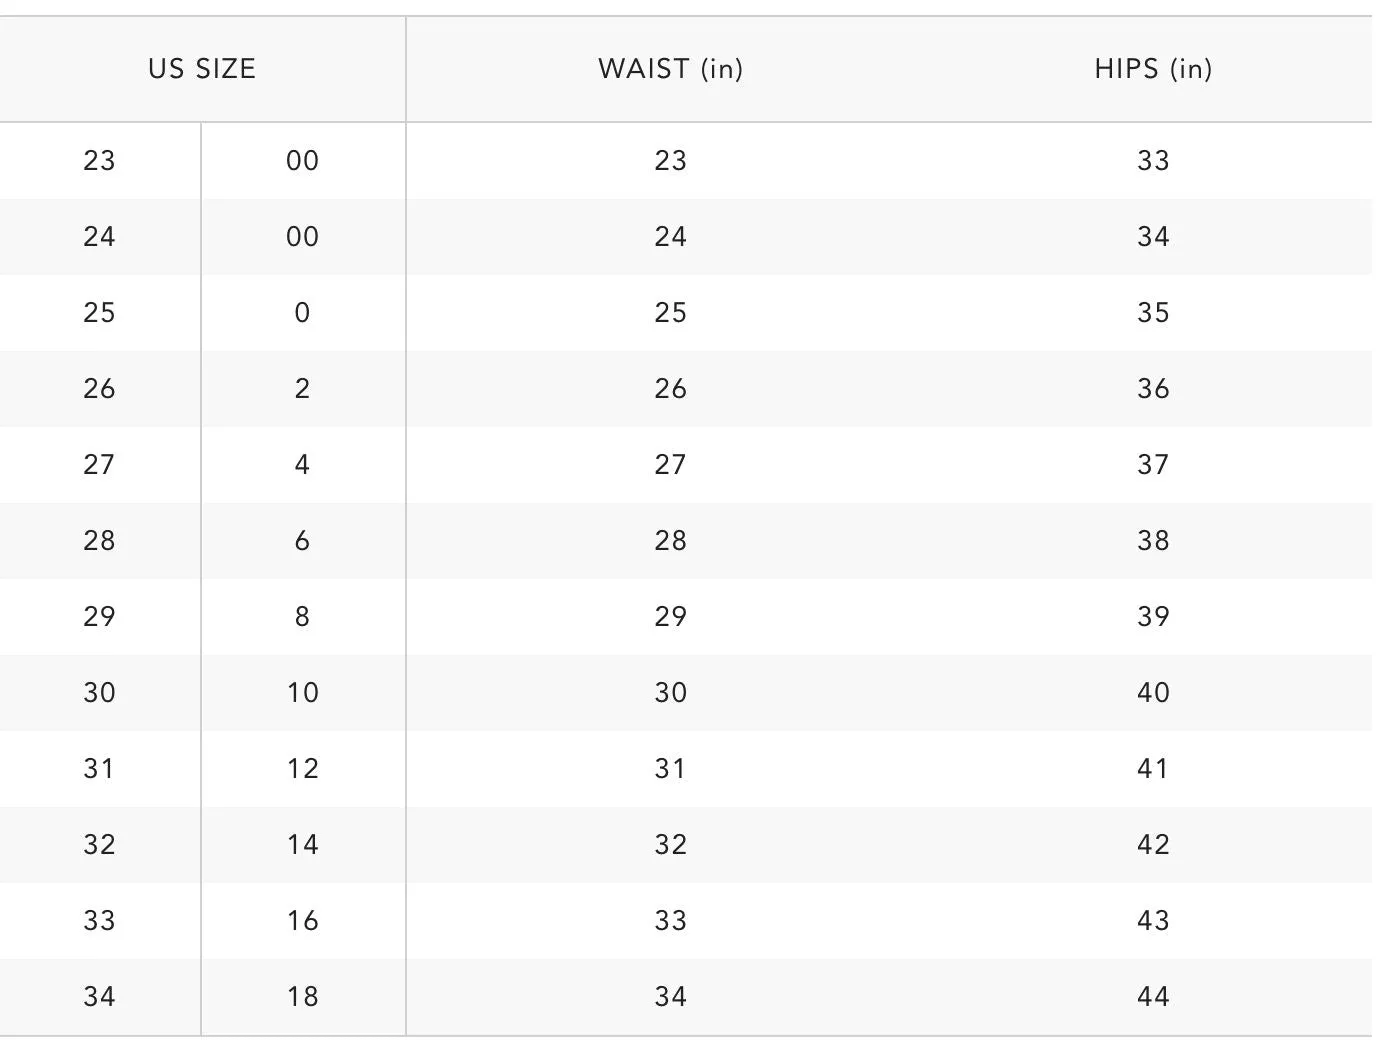This screenshot has width=1382, height=1048.
Task: Select the US size 8 cell
Action: [x=302, y=617]
